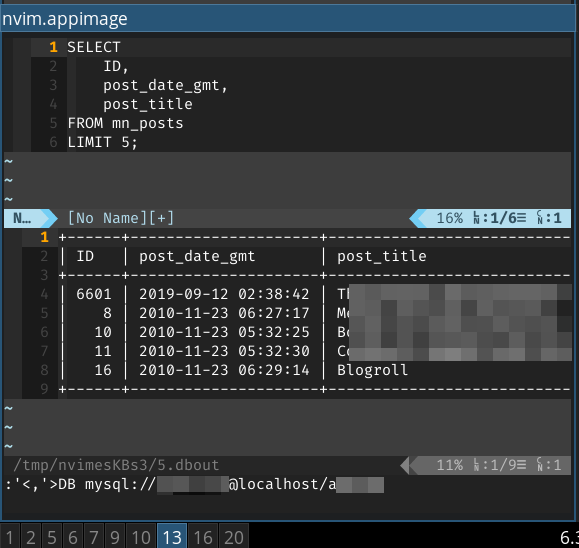Click 'post_title' on query line 4
This screenshot has width=579, height=548.
point(148,105)
